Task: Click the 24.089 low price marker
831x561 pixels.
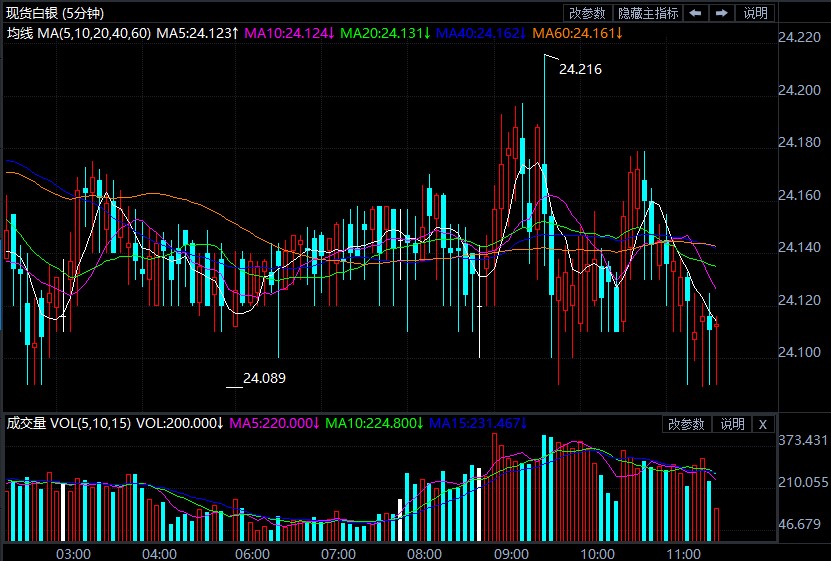Action: 264,378
